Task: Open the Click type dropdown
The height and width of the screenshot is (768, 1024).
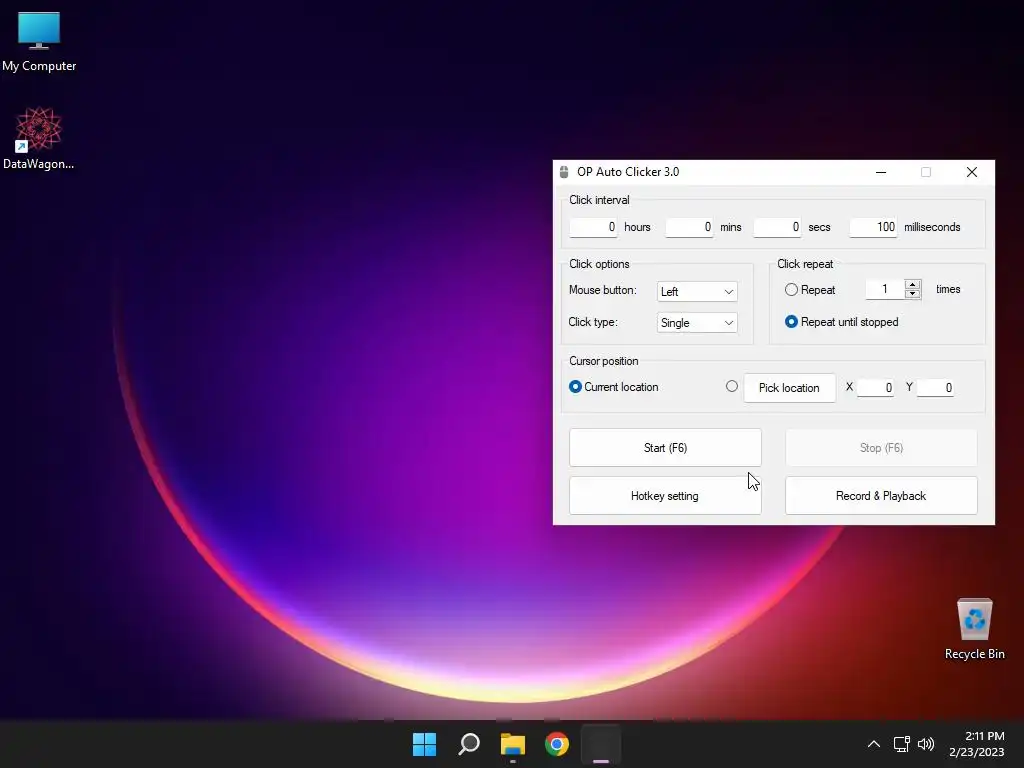Action: [697, 323]
